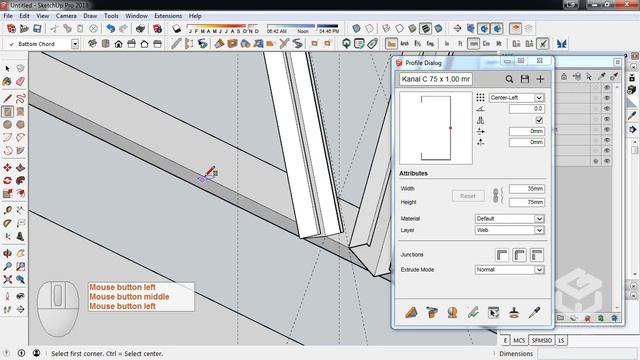Save profile in Profile Dialog
This screenshot has height=360, width=640.
524,79
